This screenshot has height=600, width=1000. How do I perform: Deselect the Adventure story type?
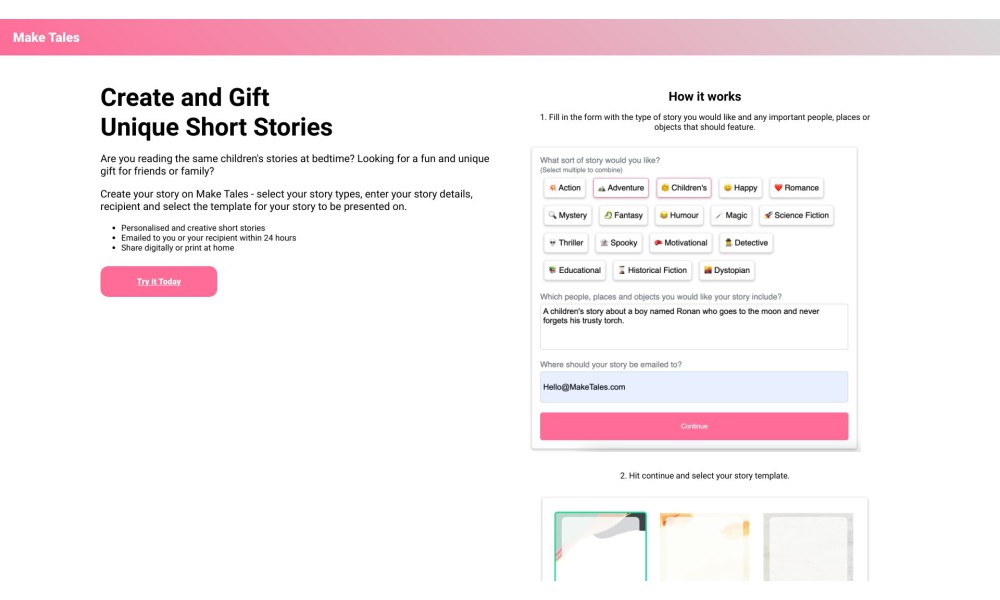click(x=621, y=187)
